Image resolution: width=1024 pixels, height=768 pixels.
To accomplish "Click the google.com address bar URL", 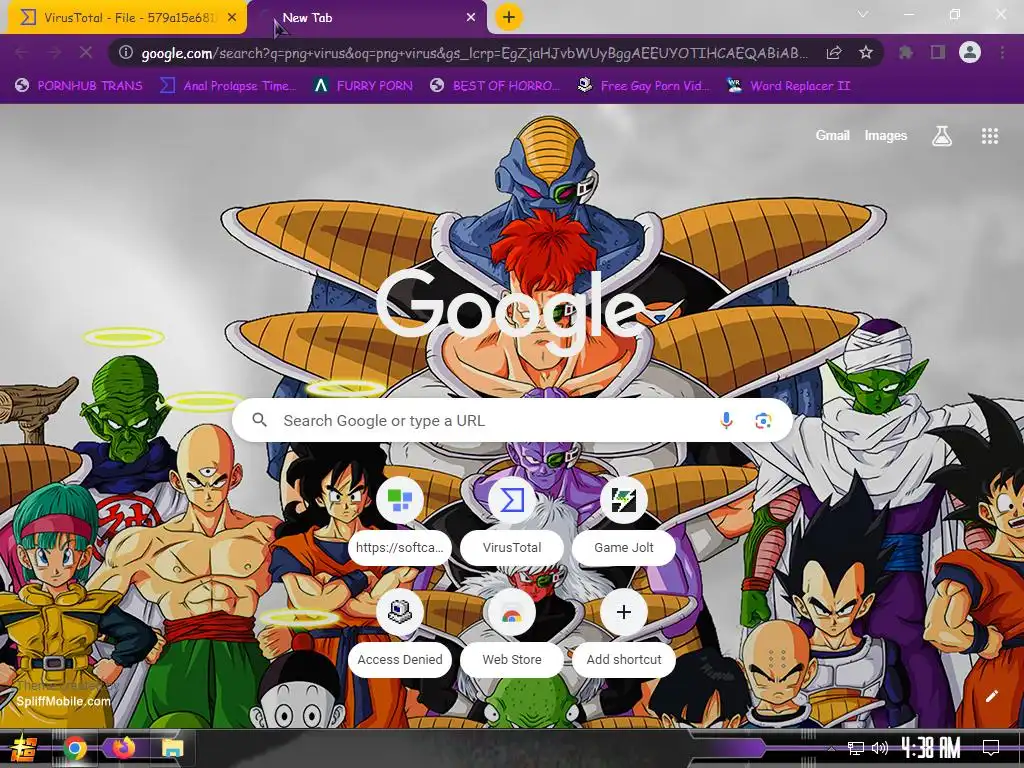I will (x=474, y=53).
